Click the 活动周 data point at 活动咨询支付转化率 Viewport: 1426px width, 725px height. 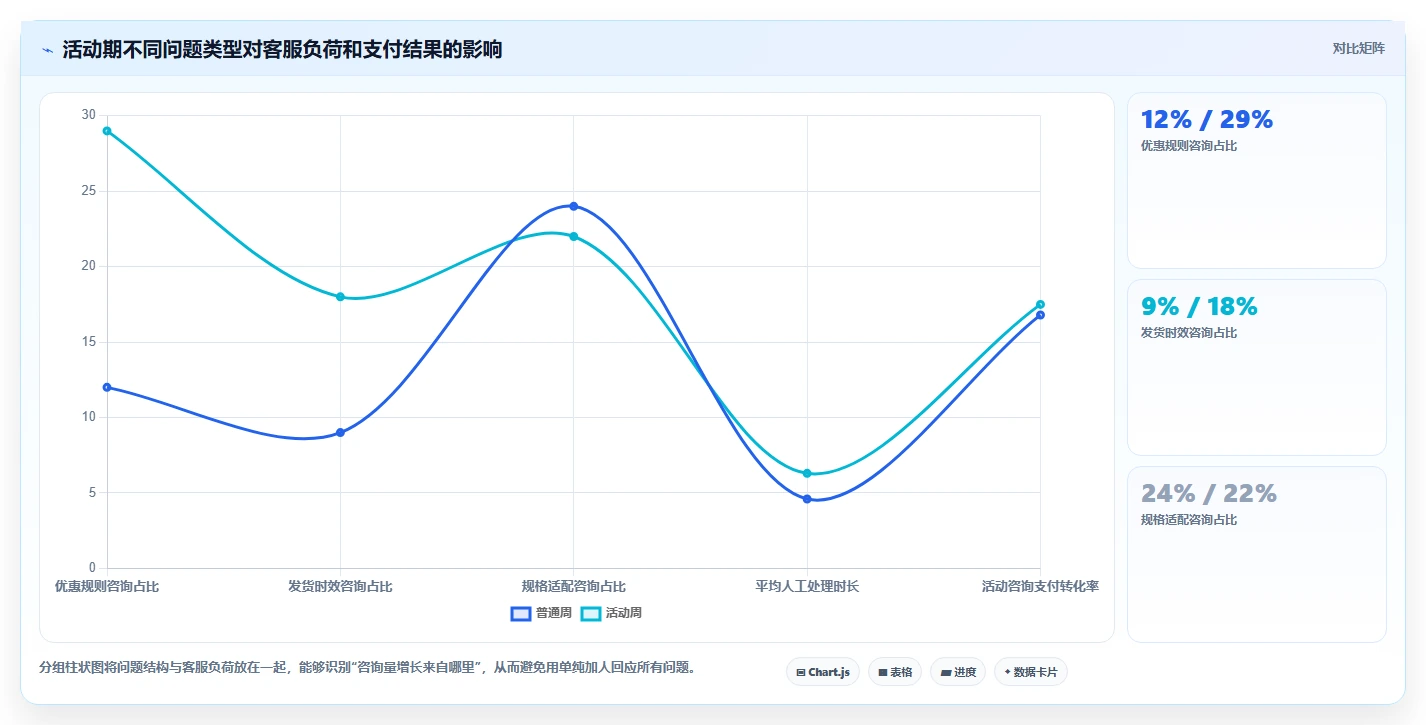pos(1040,304)
